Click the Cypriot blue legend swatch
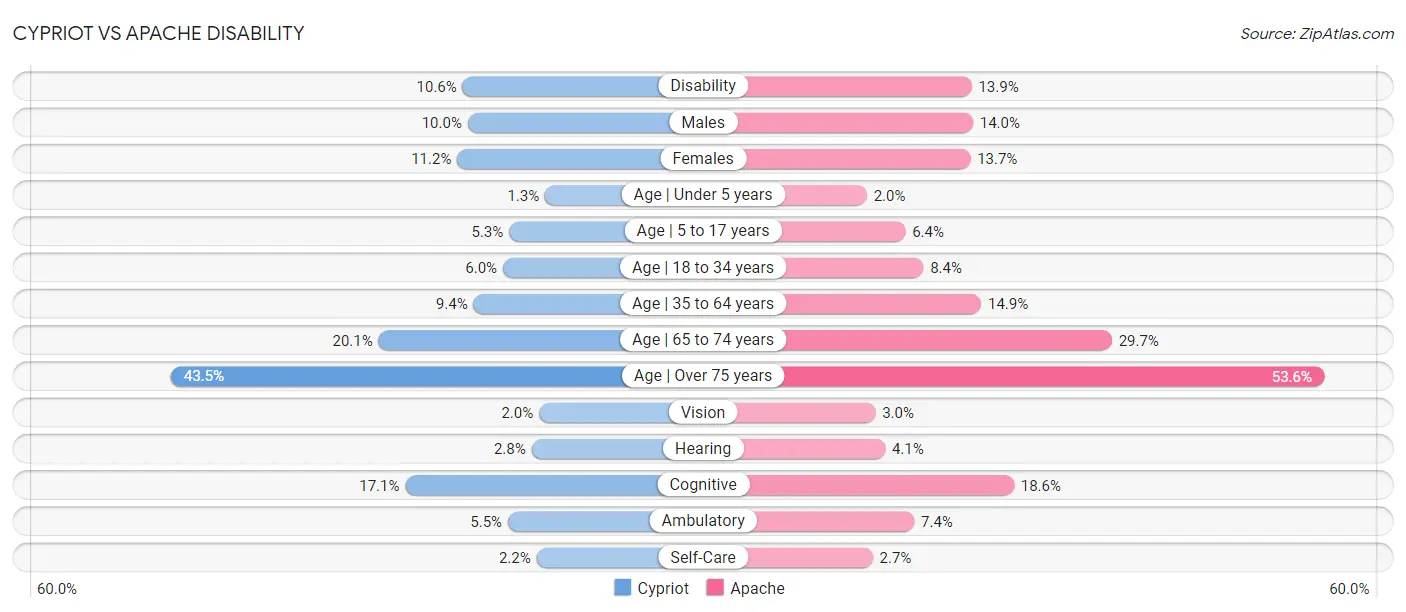 tap(622, 588)
